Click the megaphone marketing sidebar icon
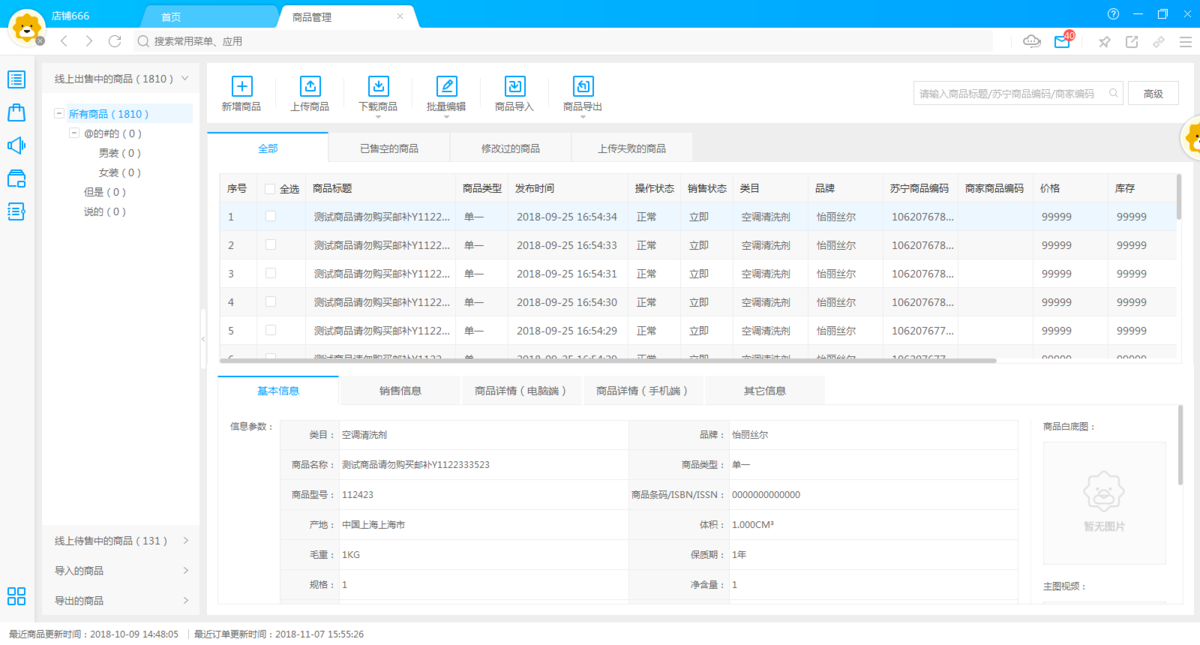The width and height of the screenshot is (1200, 645). pyautogui.click(x=16, y=146)
